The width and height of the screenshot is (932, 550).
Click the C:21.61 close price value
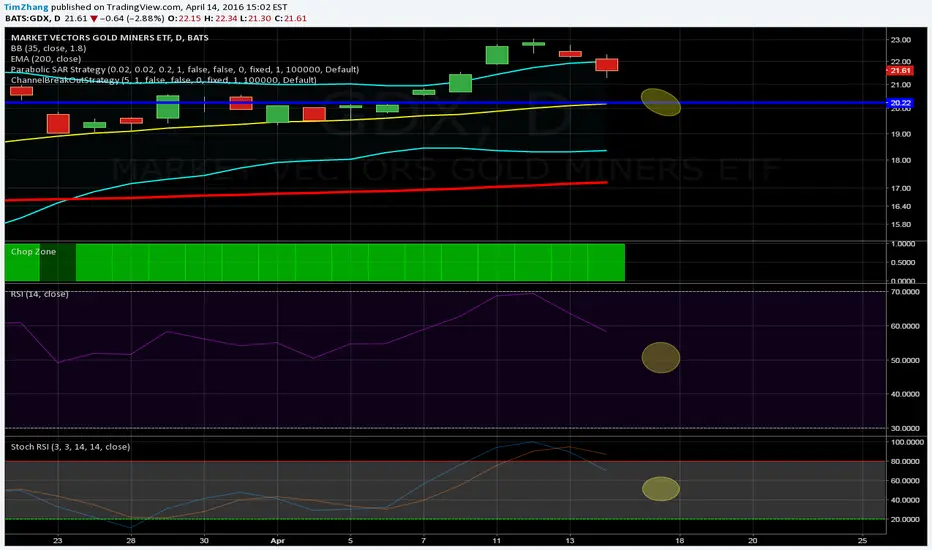point(291,18)
